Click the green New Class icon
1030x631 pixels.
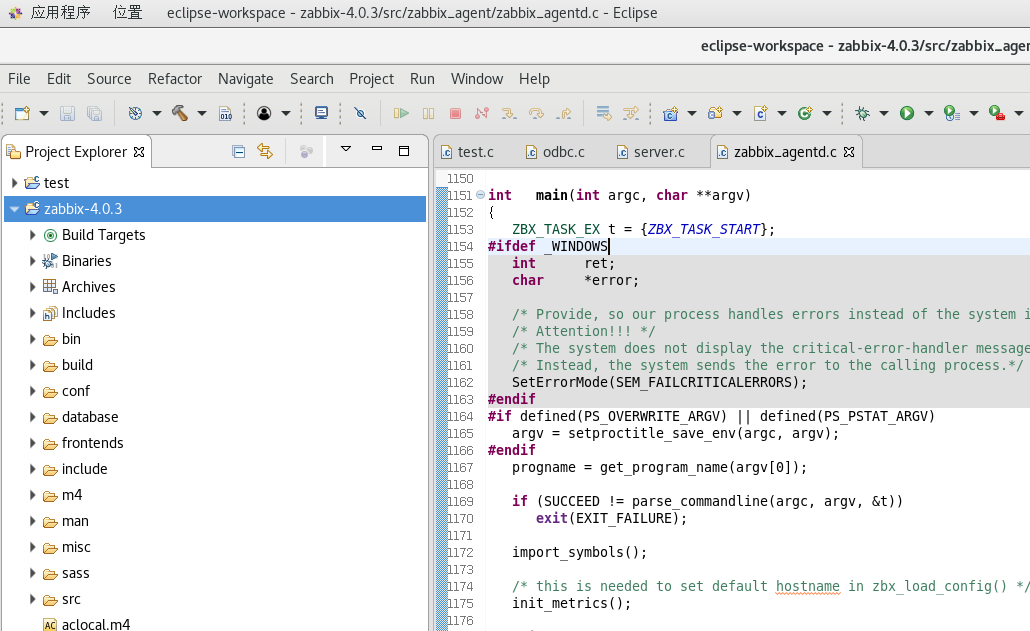point(805,113)
